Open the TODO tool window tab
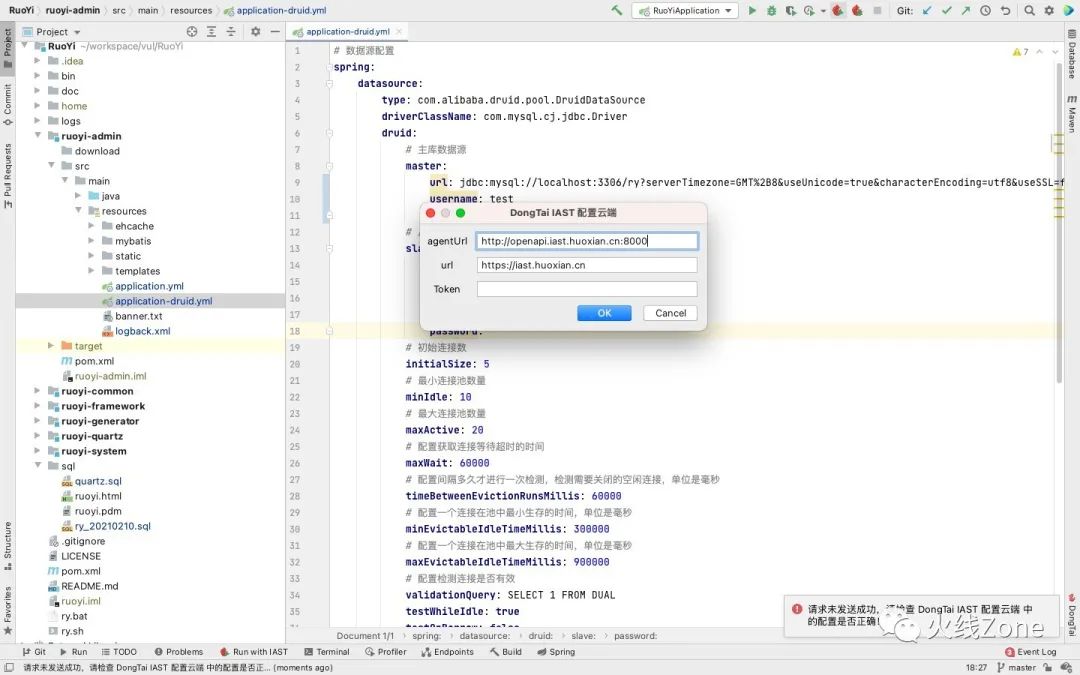Image resolution: width=1080 pixels, height=675 pixels. (119, 652)
